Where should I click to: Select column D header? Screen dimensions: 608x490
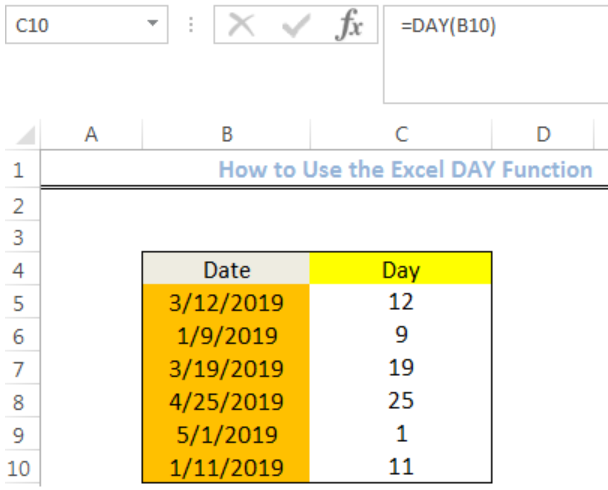pyautogui.click(x=543, y=135)
